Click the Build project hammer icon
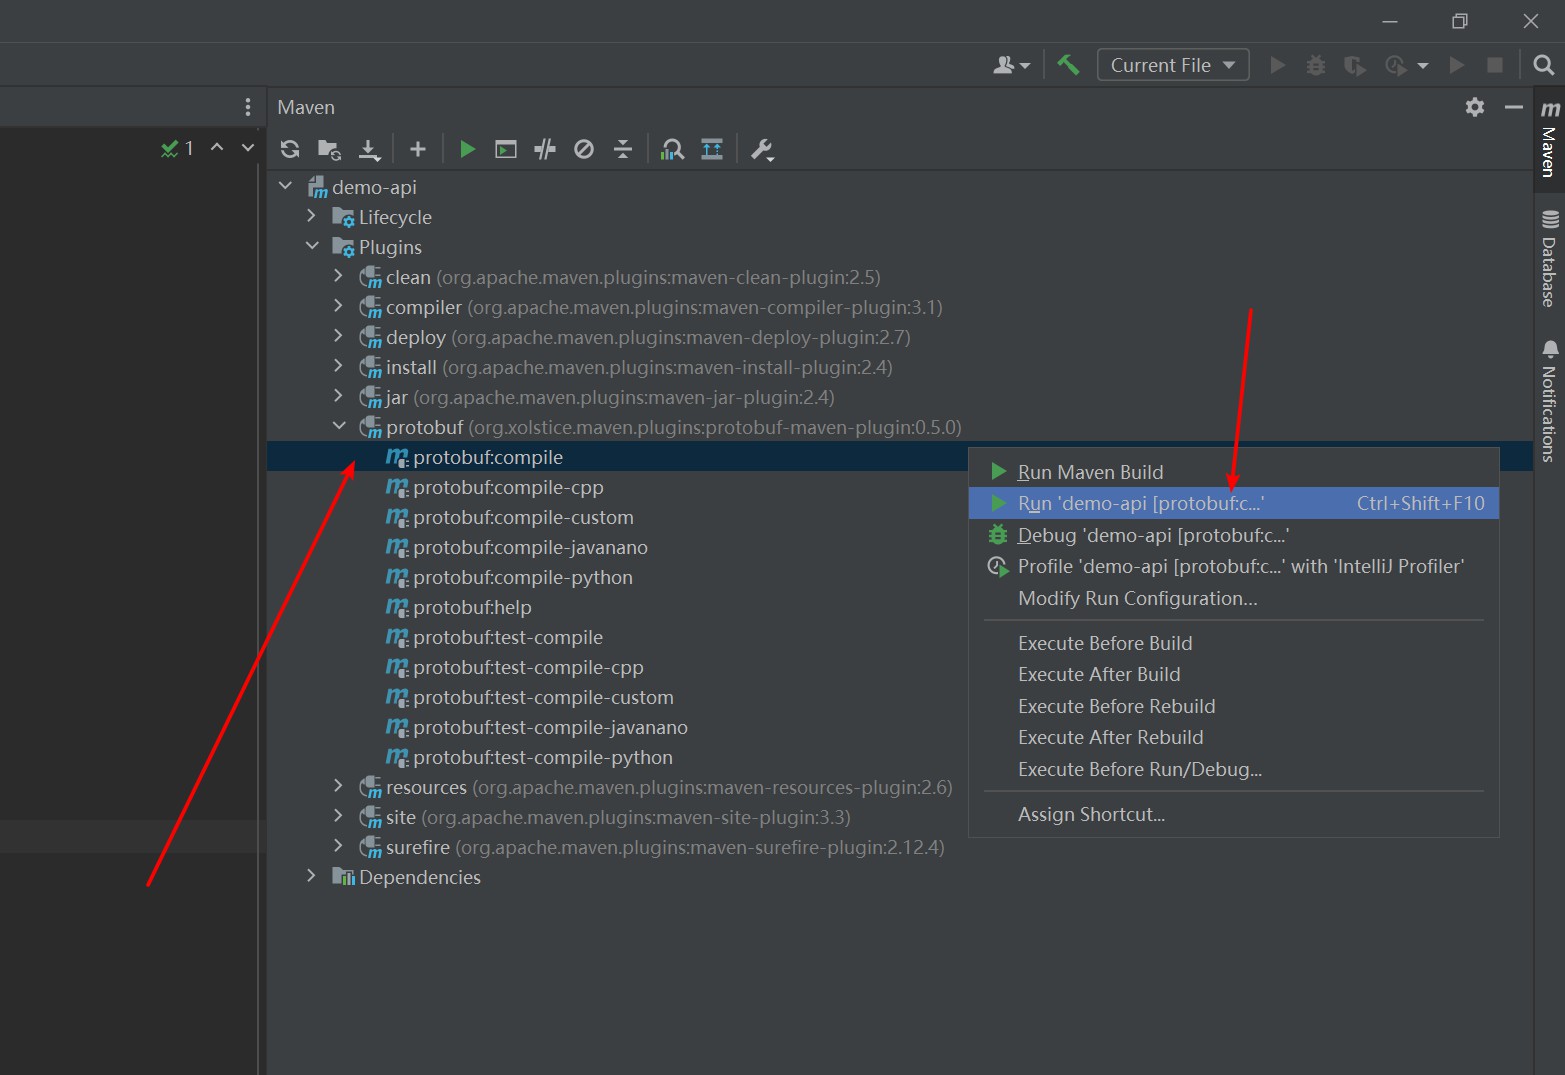 coord(1068,65)
